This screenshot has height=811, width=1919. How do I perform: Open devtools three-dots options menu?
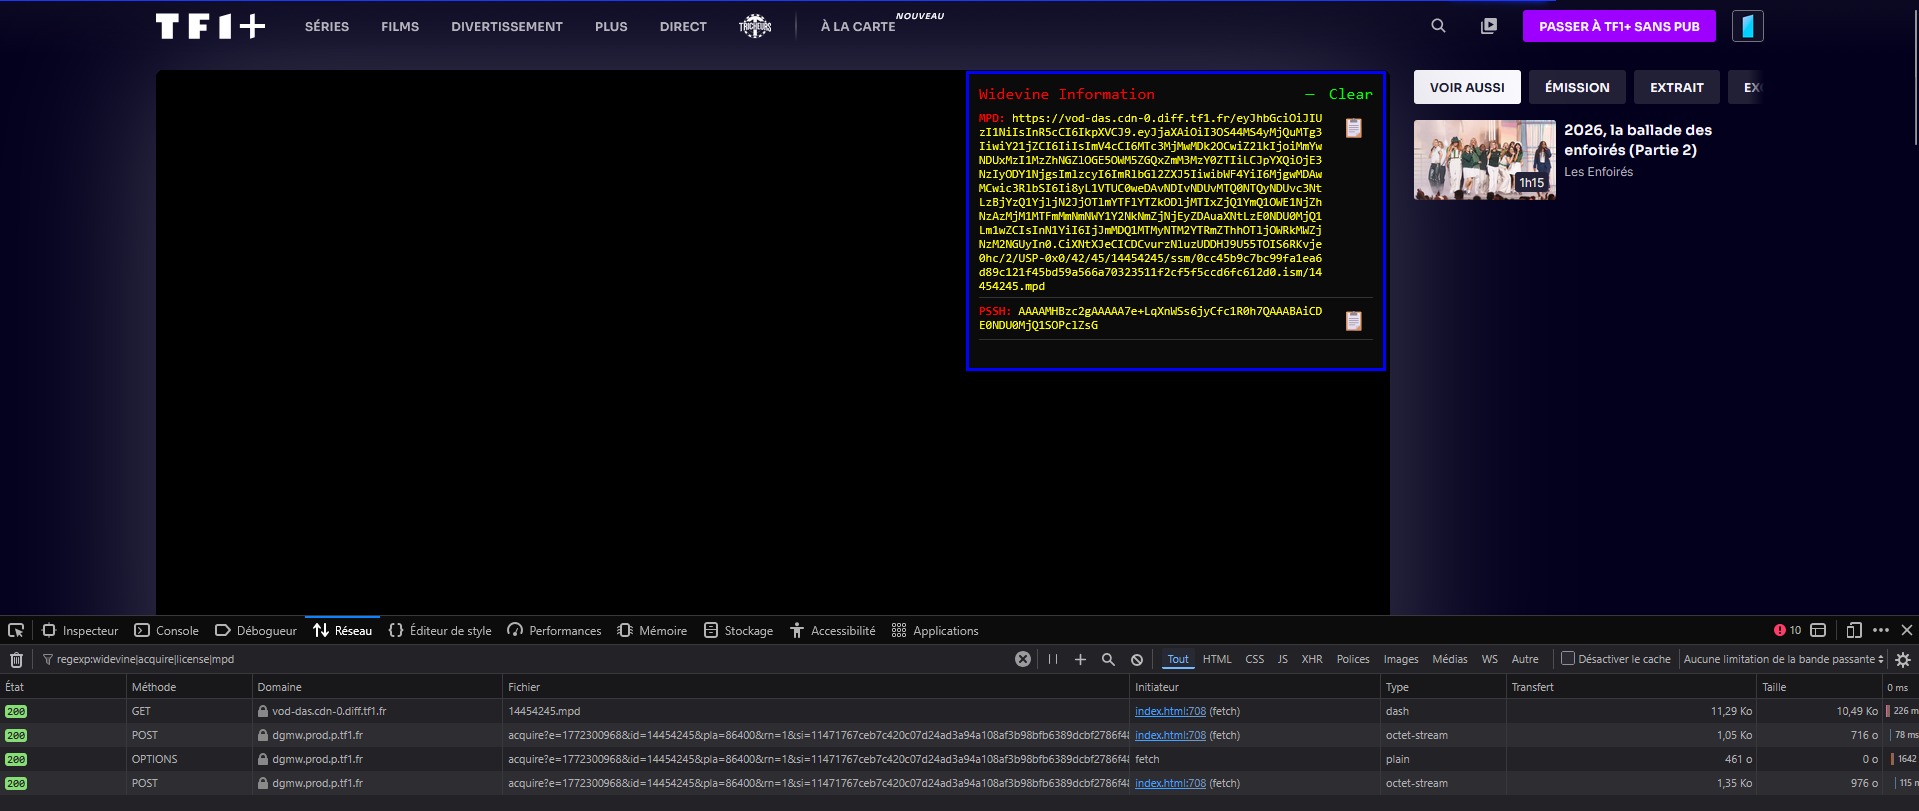1881,630
